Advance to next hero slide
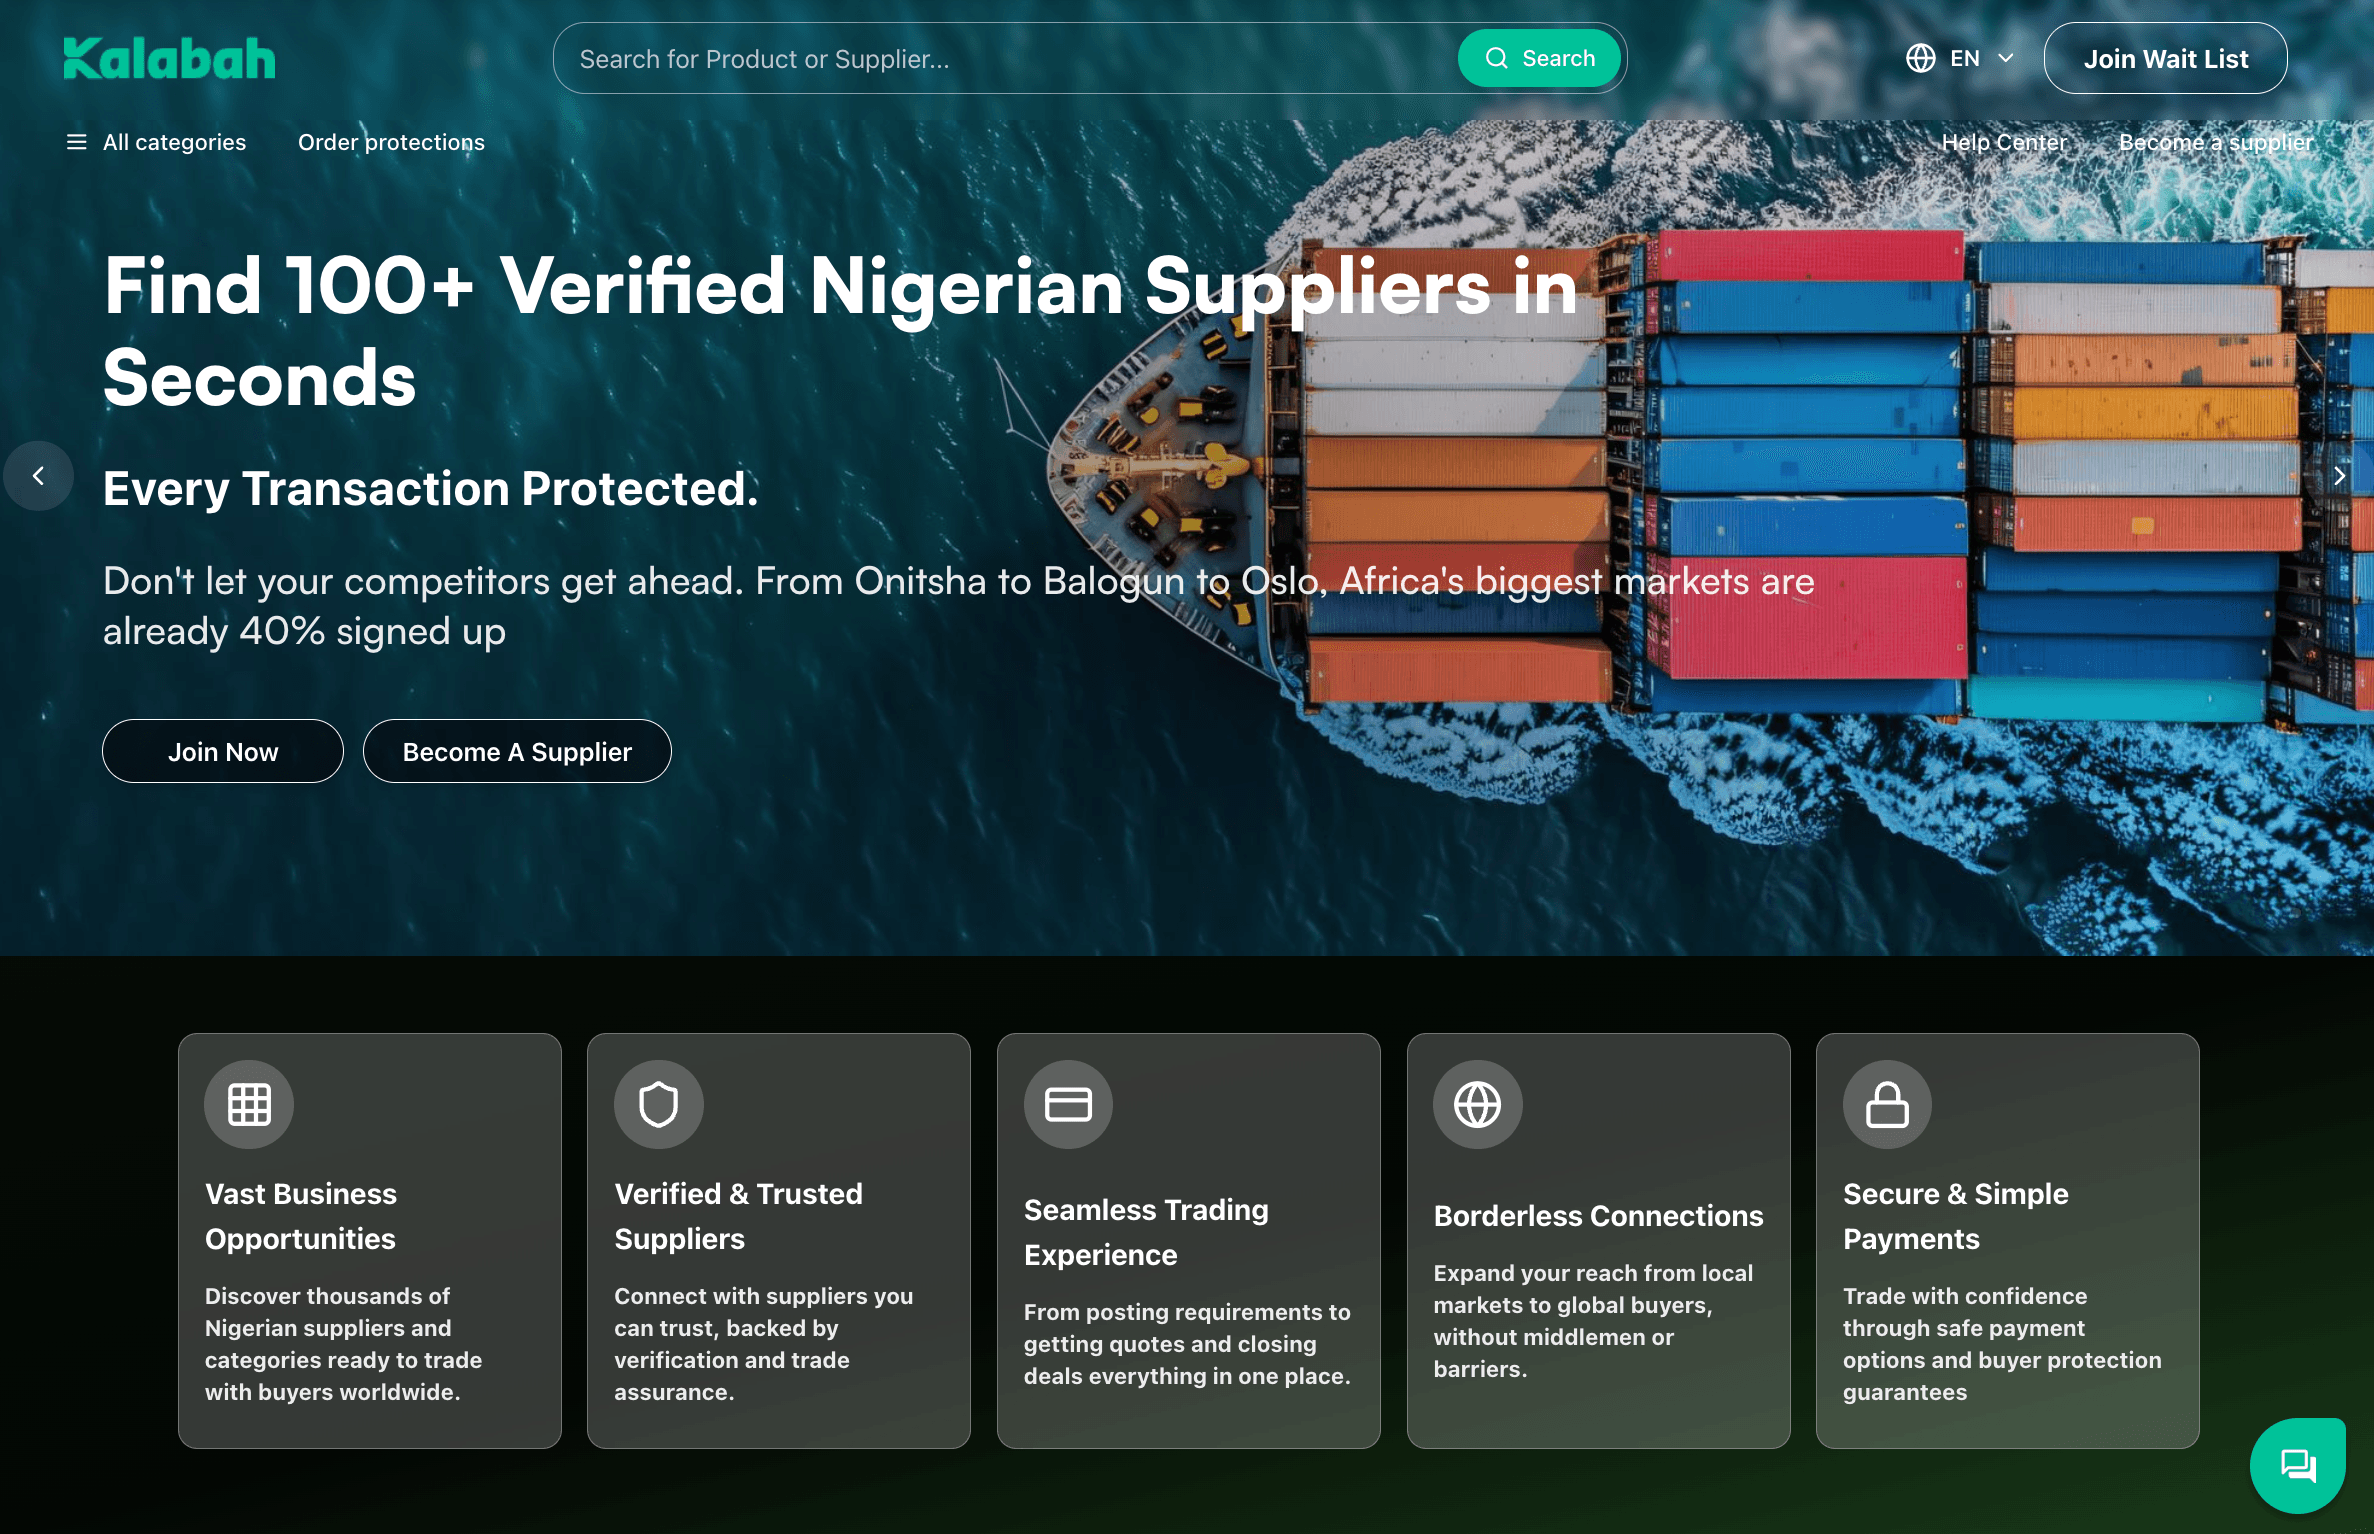 [2339, 476]
